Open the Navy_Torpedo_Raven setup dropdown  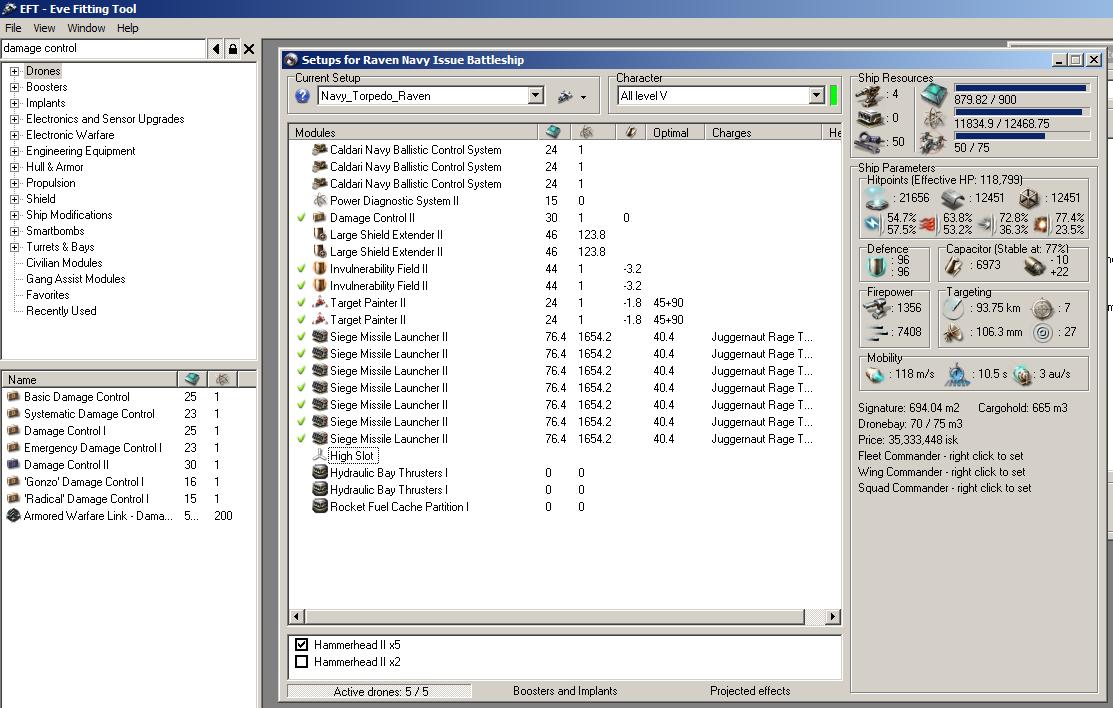point(536,96)
